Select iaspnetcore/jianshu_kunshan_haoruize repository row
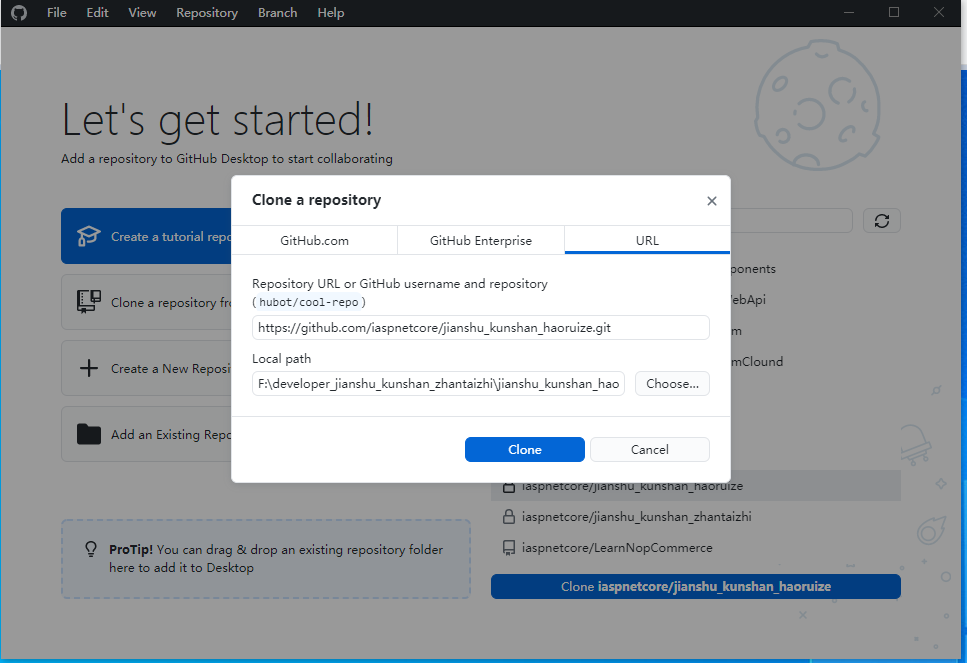967x663 pixels. (696, 487)
